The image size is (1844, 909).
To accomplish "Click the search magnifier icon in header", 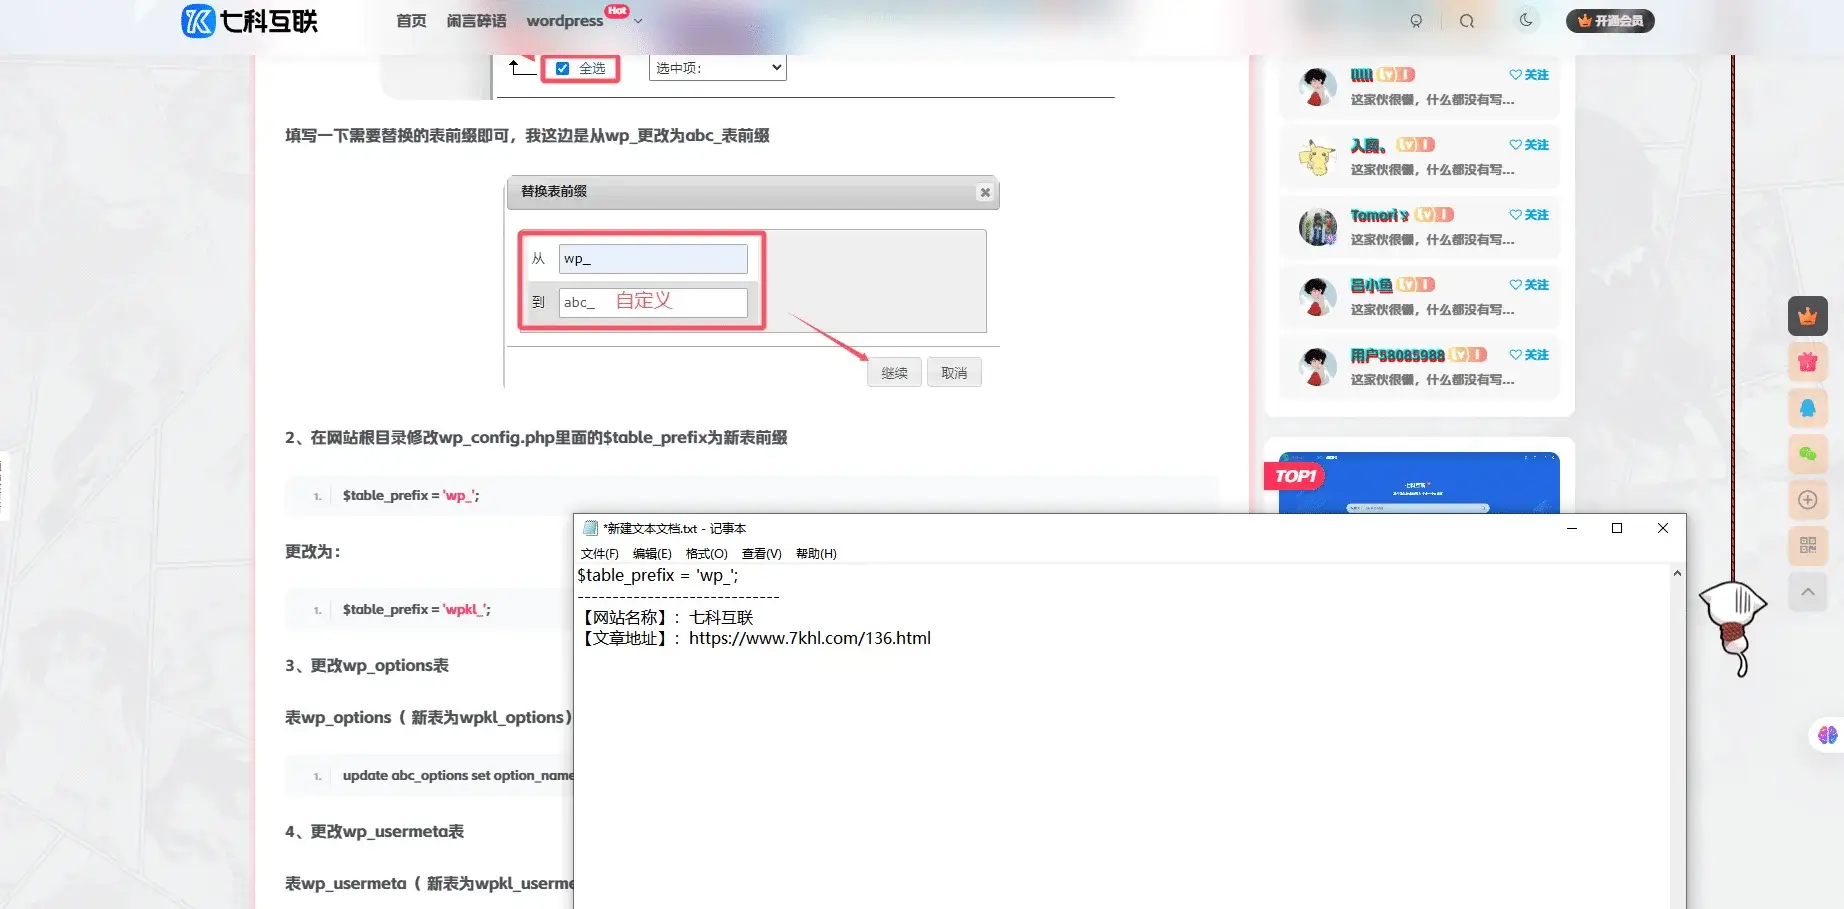I will (x=1466, y=21).
